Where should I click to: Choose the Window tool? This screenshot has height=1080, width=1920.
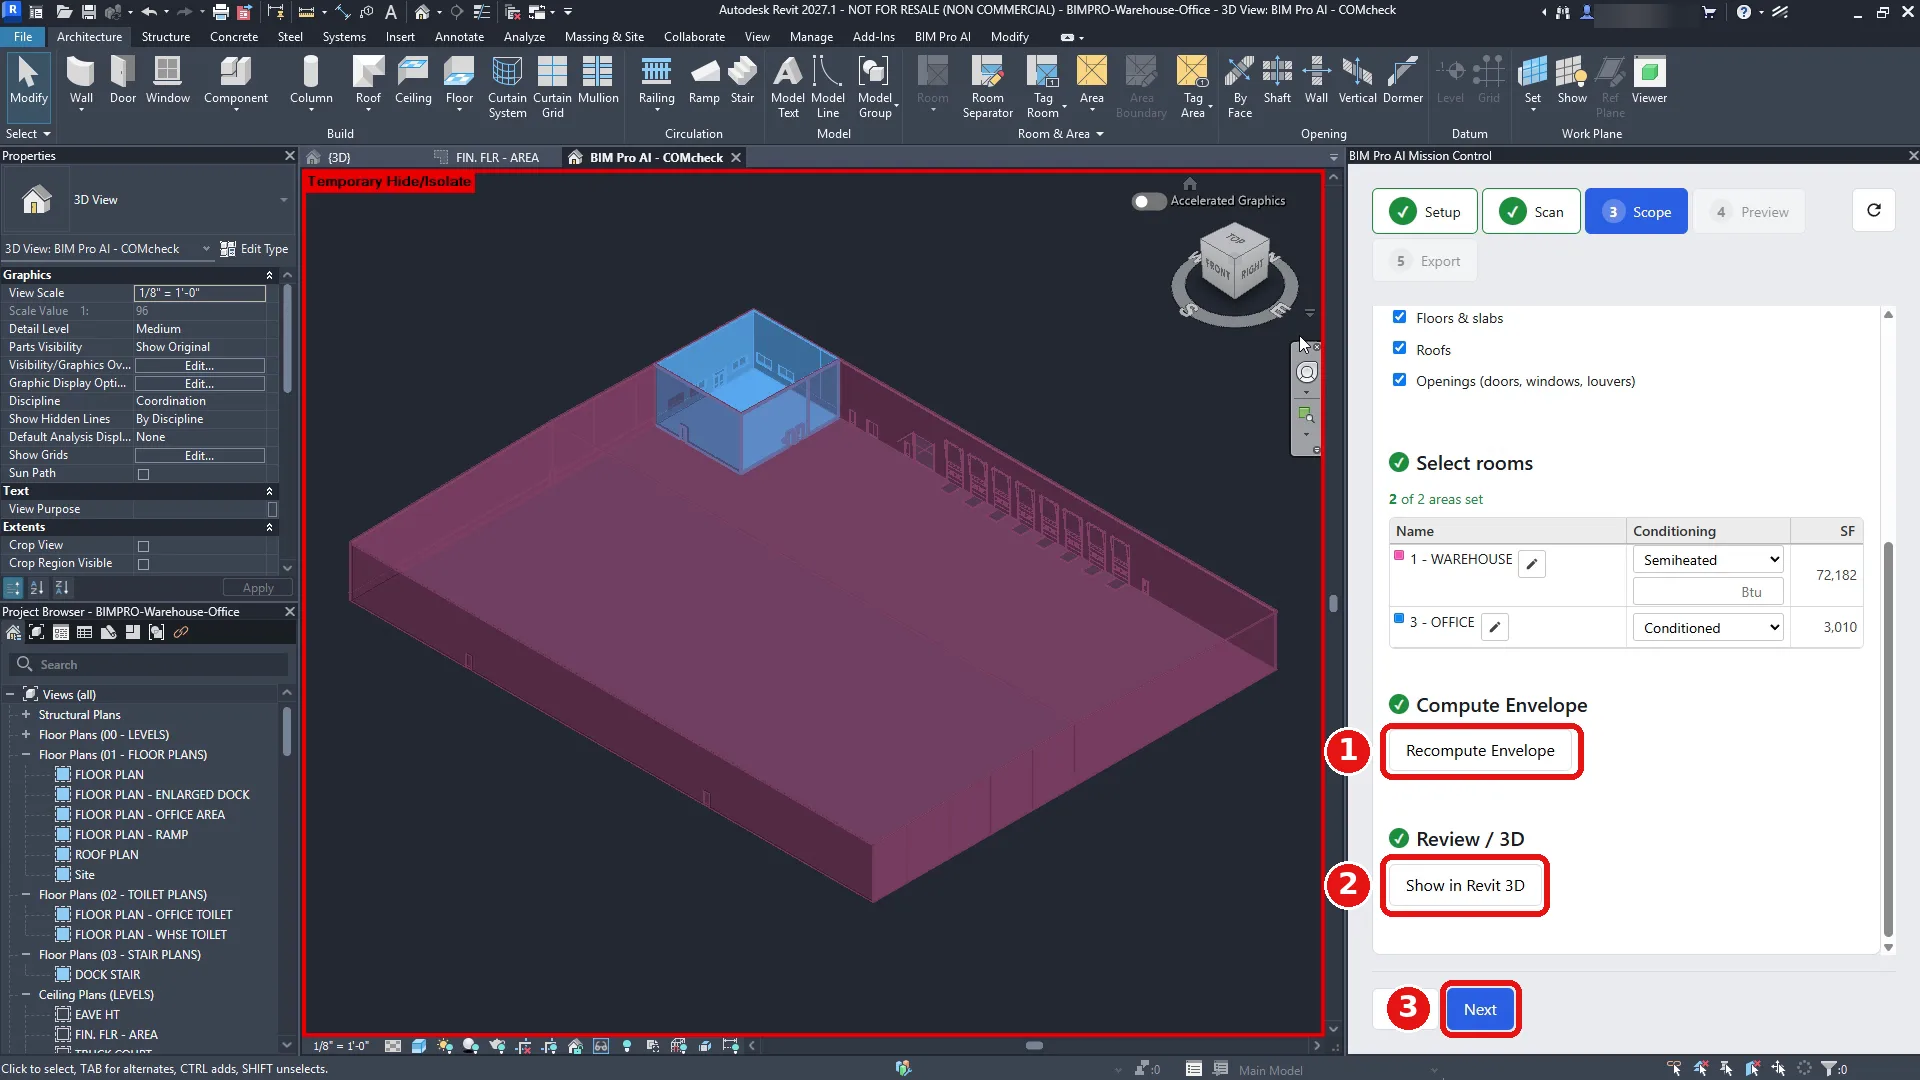pyautogui.click(x=167, y=81)
